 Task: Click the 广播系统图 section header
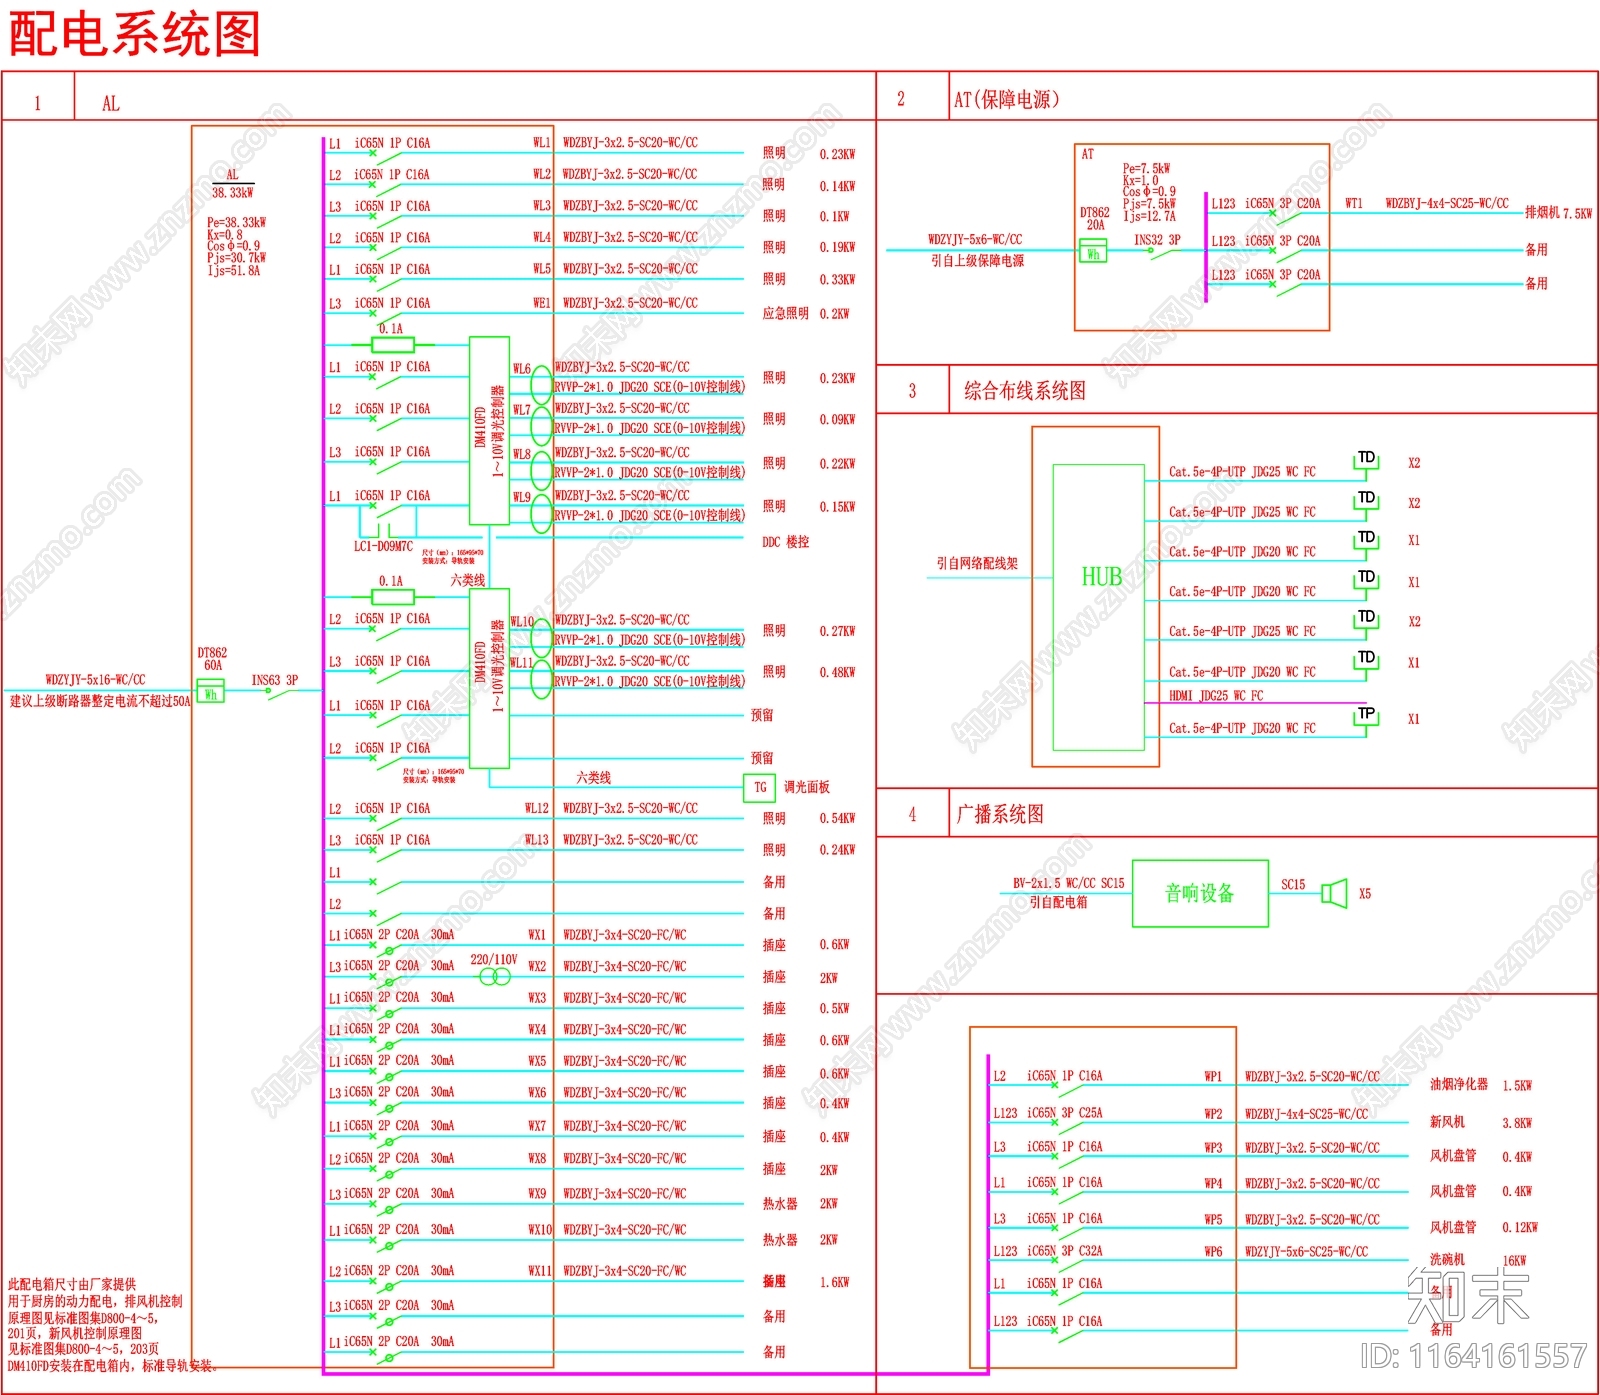tap(1000, 814)
